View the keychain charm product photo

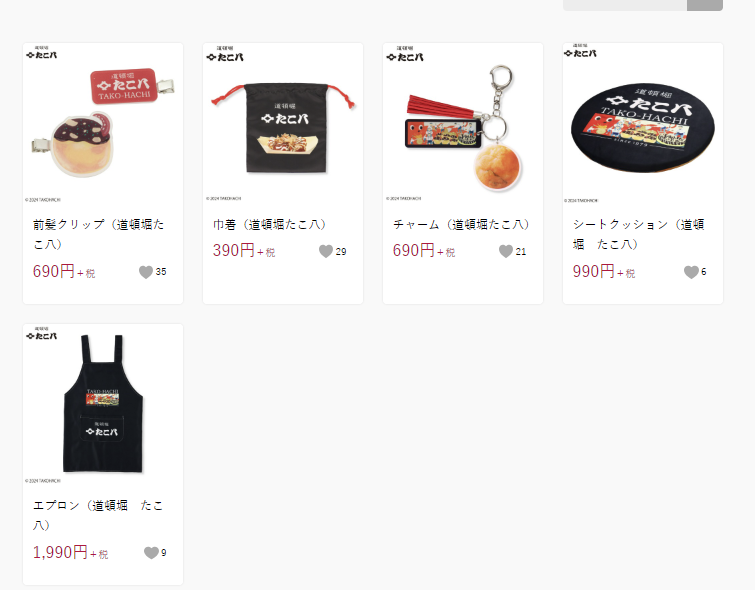coord(463,123)
